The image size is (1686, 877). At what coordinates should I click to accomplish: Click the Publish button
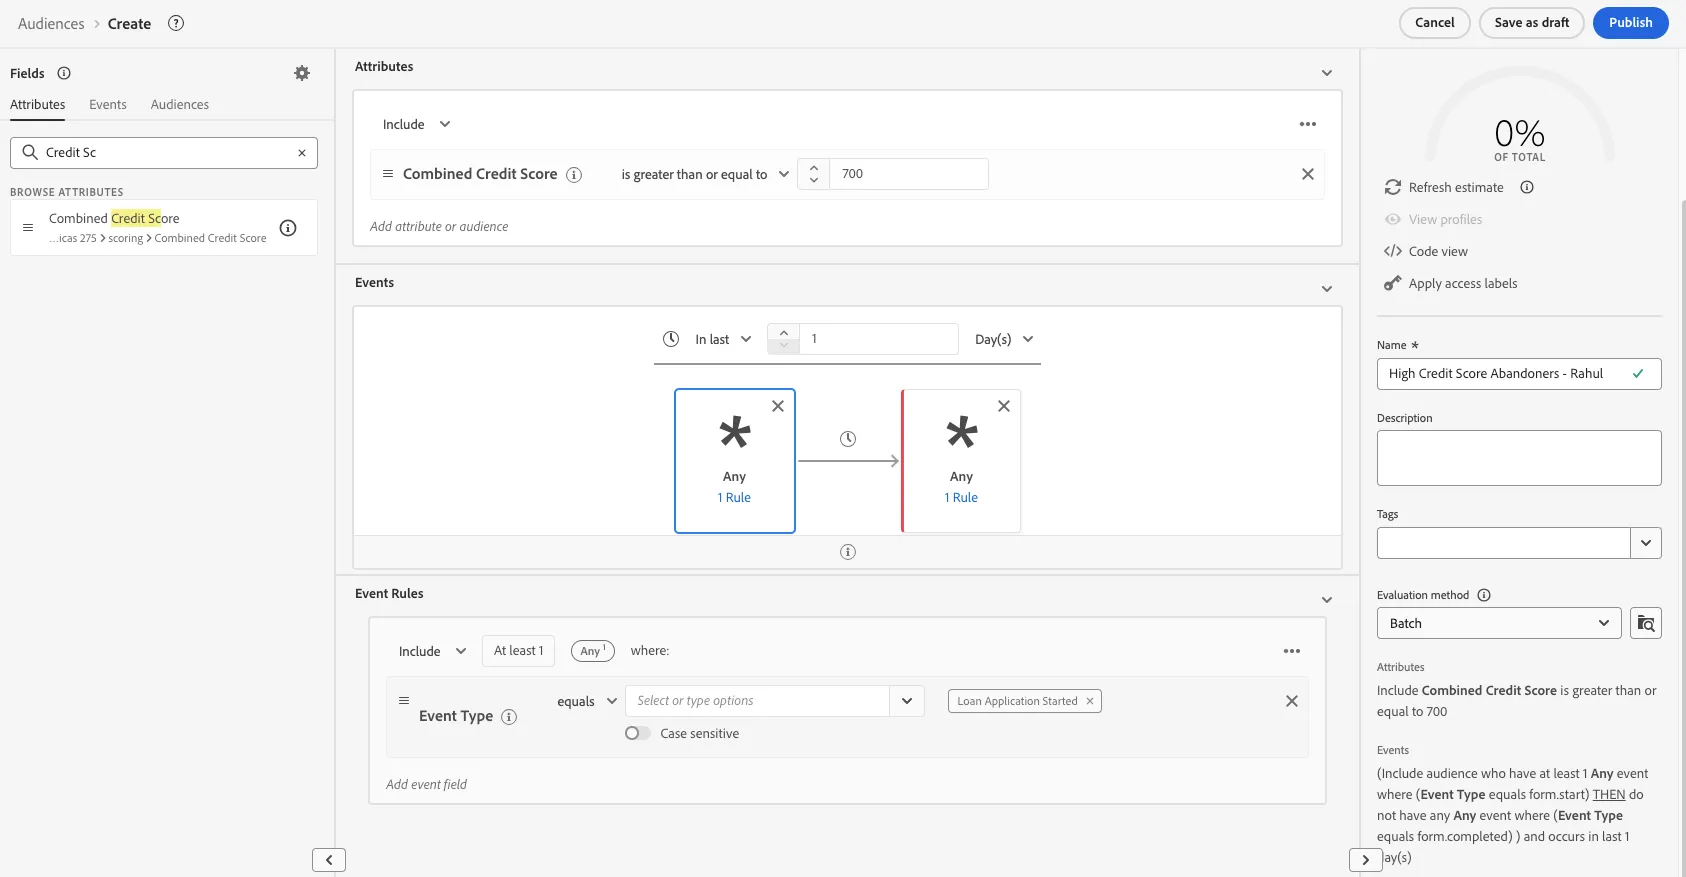[1630, 23]
